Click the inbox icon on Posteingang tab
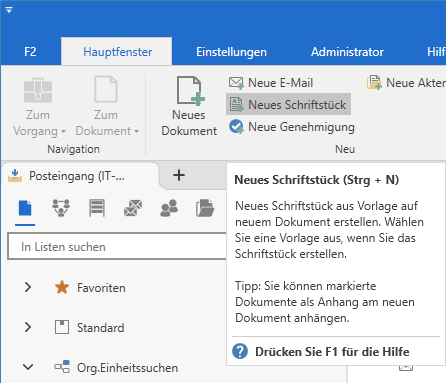Viewport: 446px width, 383px height. click(15, 175)
